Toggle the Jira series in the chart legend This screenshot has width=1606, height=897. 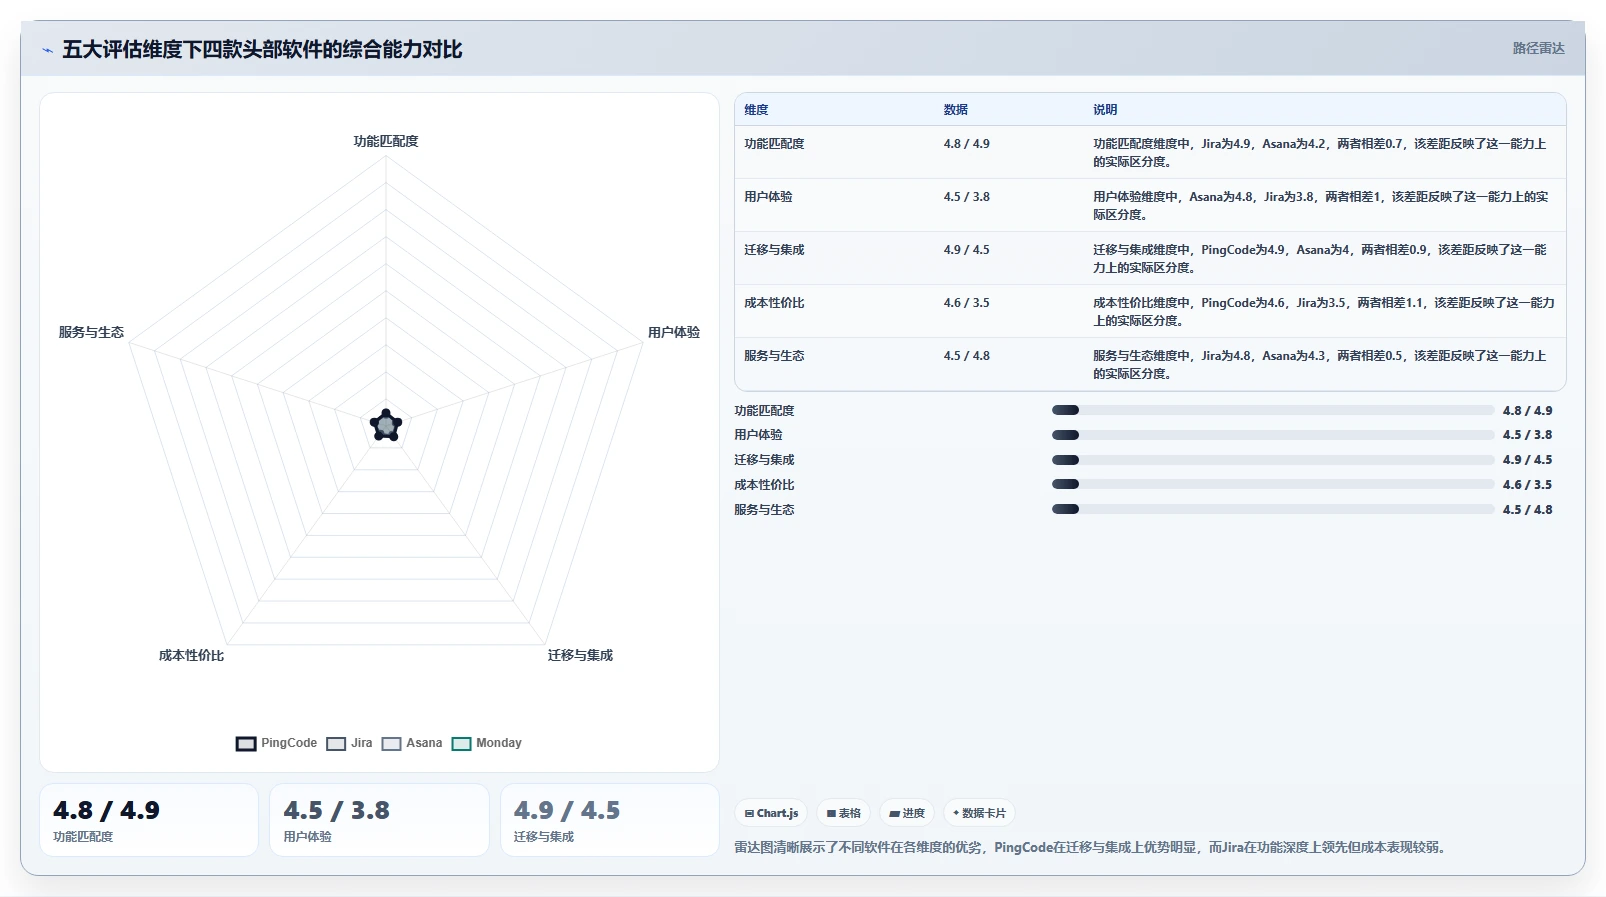tap(349, 743)
